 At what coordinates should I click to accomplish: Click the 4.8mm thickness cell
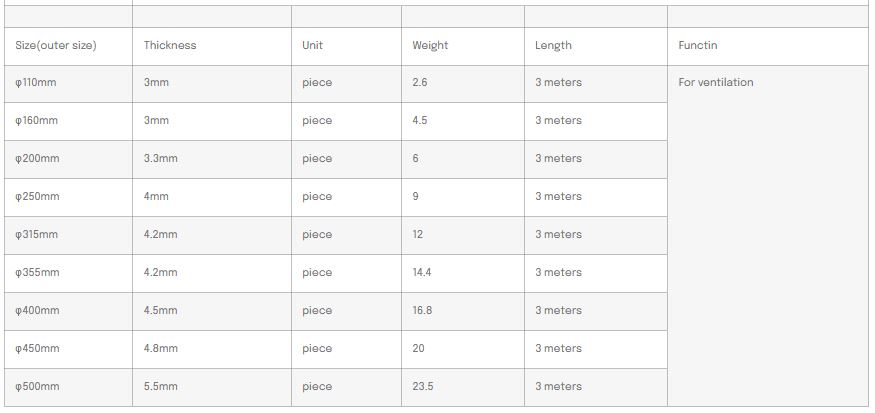(160, 348)
